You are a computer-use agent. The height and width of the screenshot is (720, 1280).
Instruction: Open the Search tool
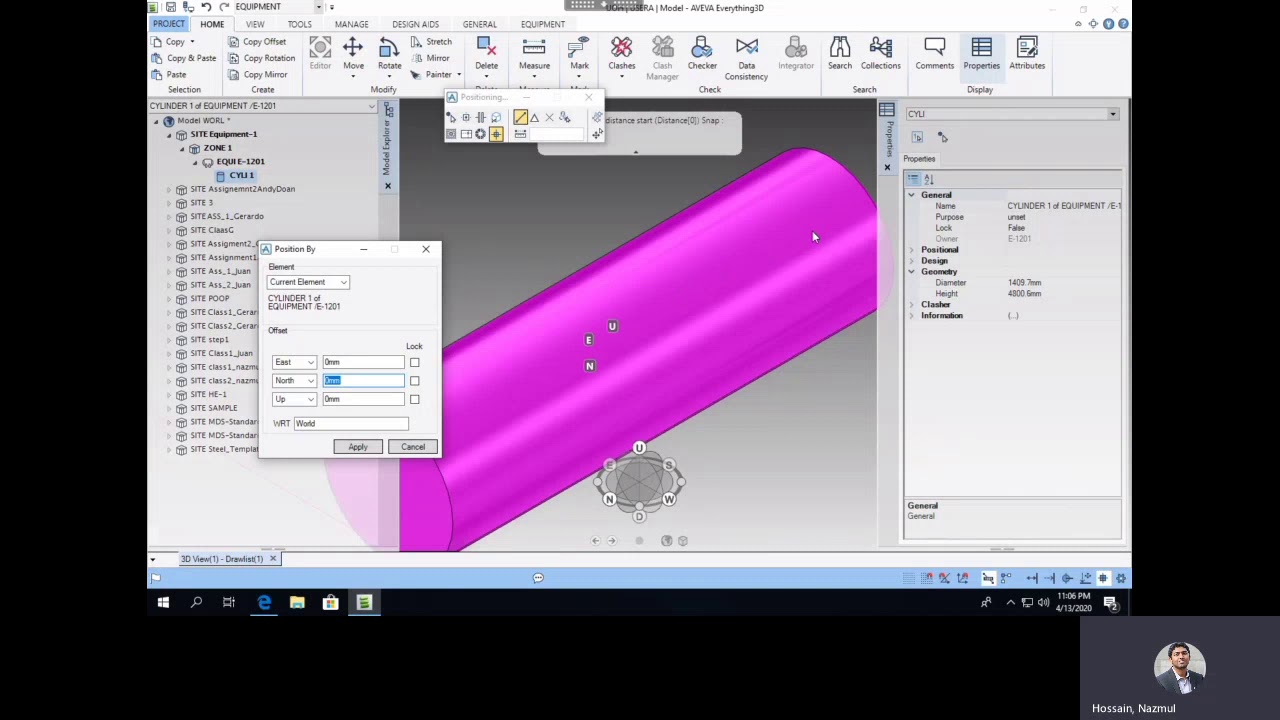coord(839,54)
